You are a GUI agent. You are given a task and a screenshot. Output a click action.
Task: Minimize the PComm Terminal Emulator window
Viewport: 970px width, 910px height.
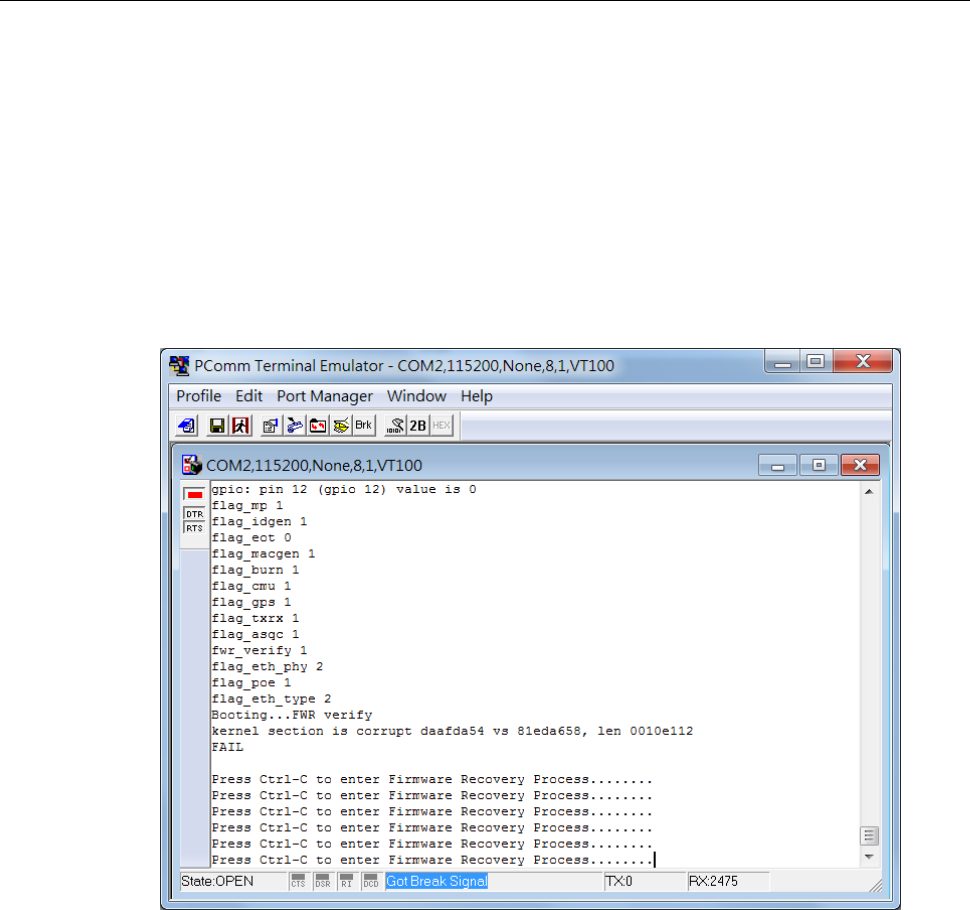click(x=783, y=361)
